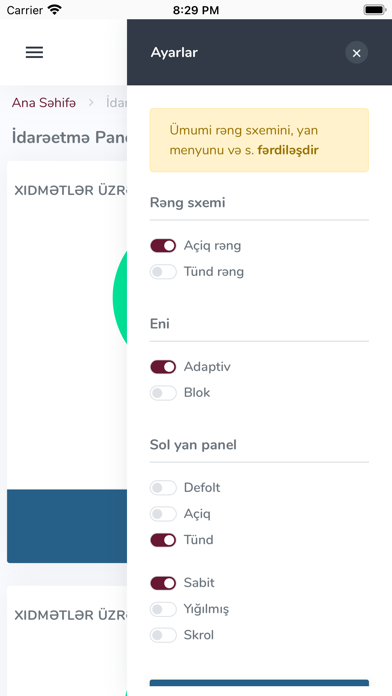
Task: Go to Ana Səhifə breadcrumb link
Action: click(x=44, y=103)
